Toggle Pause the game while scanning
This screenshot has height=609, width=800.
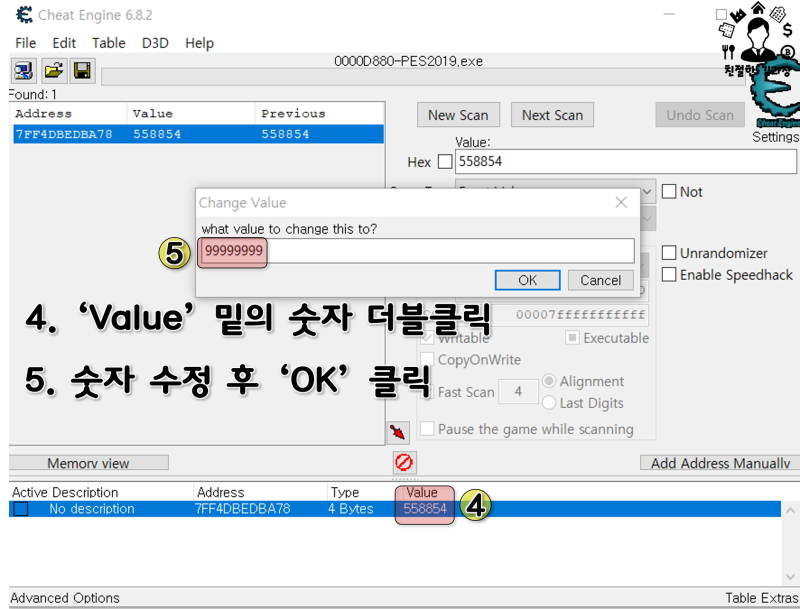click(427, 429)
